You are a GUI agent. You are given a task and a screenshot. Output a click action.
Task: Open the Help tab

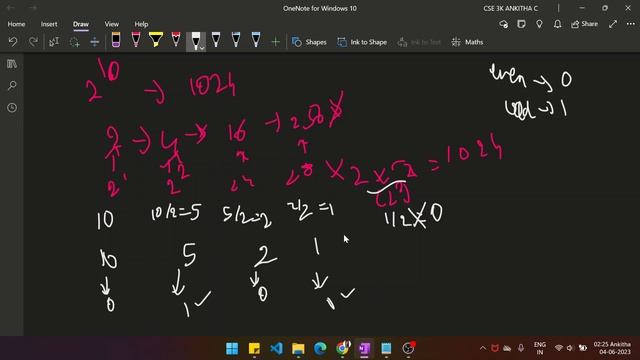141,24
